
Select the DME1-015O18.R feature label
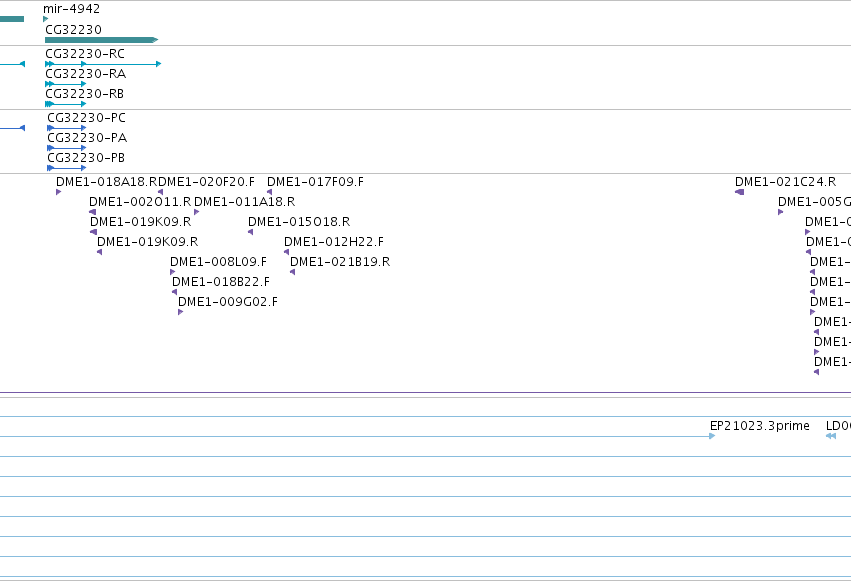pos(299,222)
